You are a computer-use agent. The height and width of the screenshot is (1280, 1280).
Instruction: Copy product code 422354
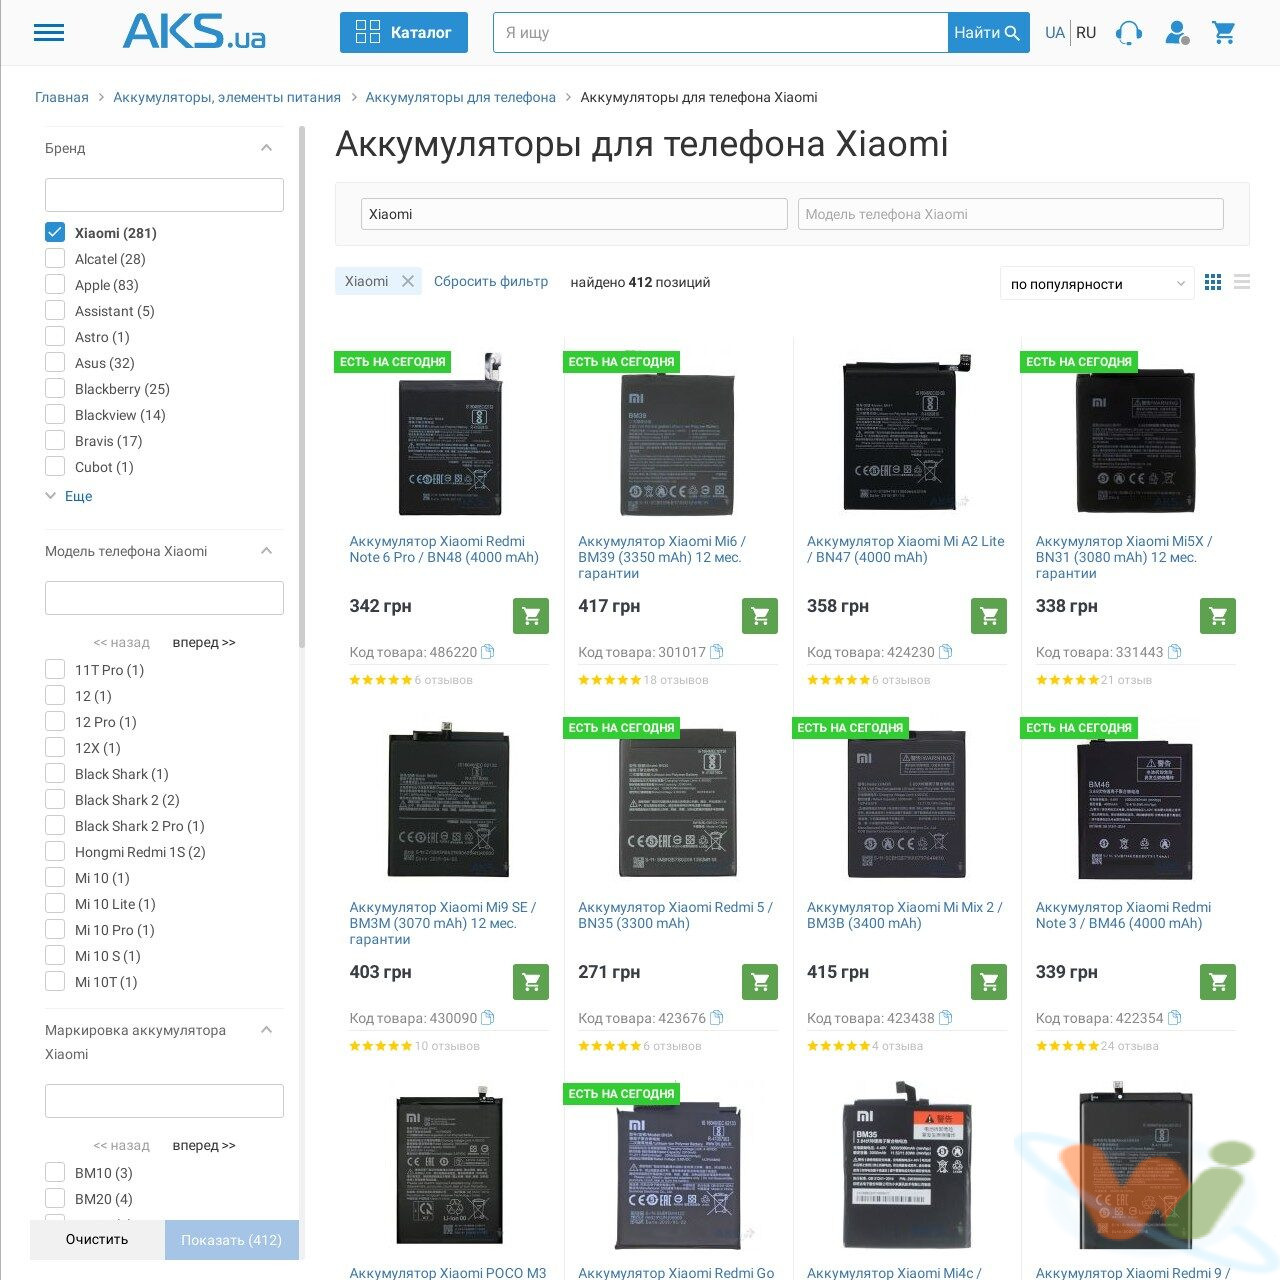coord(1175,1018)
